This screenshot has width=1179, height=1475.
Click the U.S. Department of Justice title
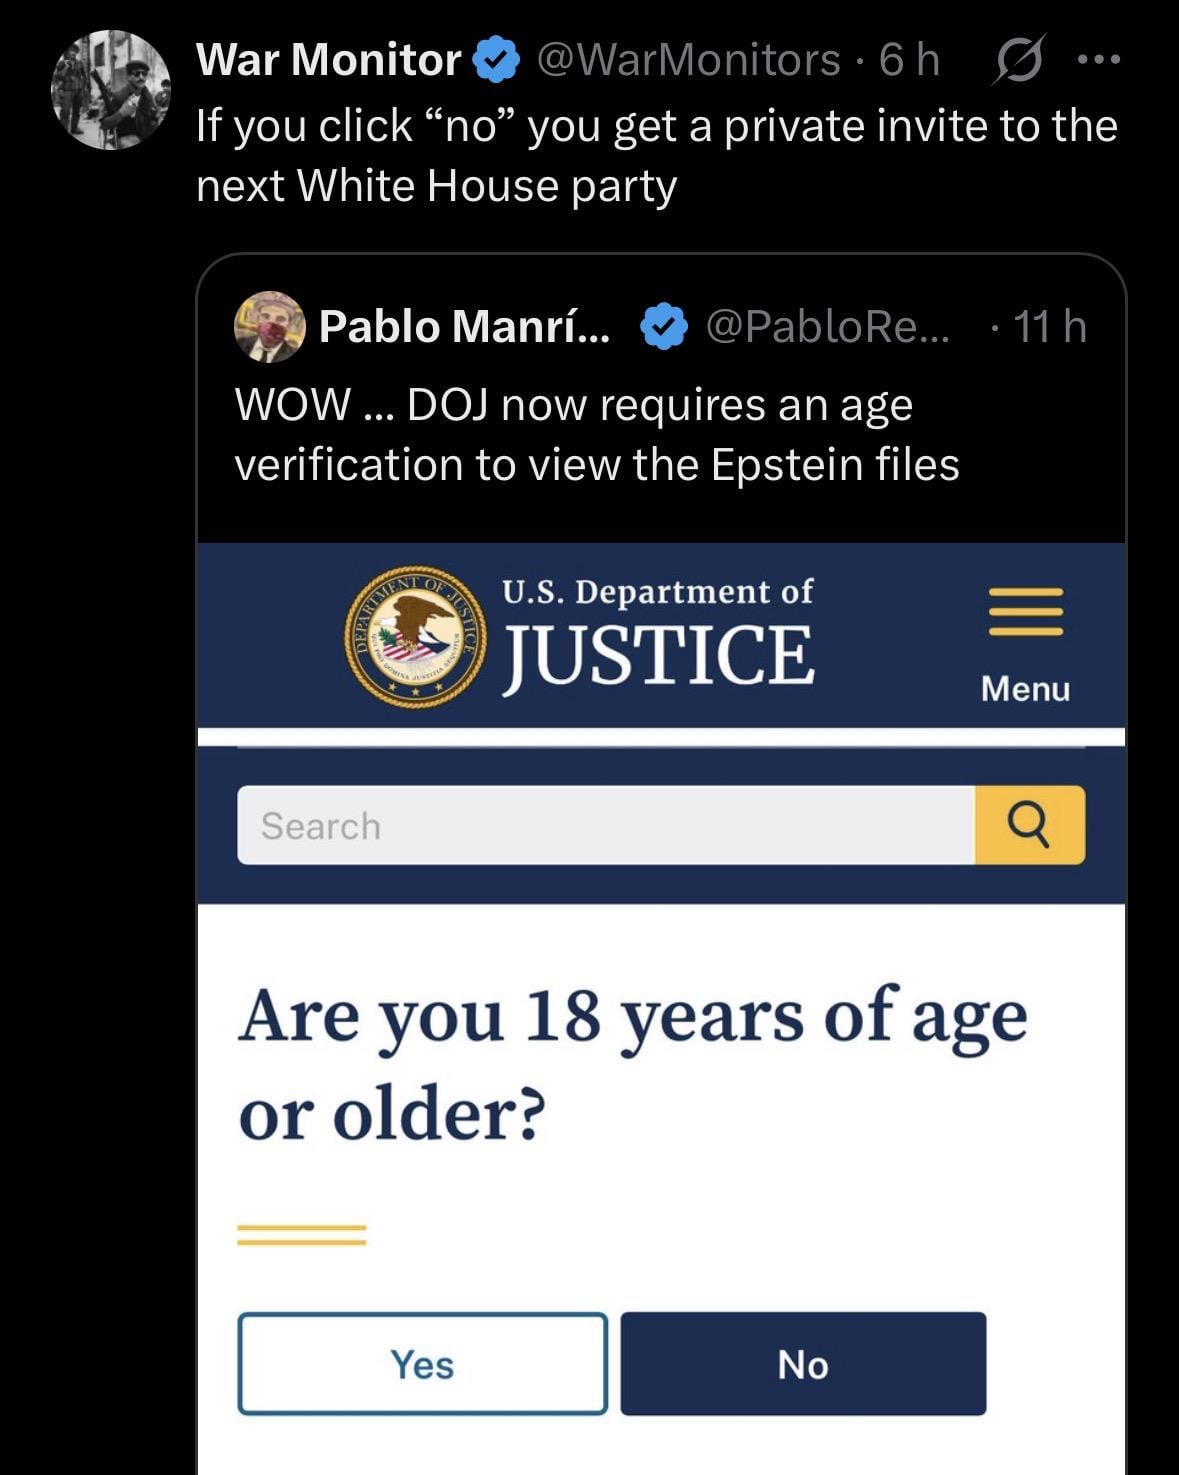pos(657,636)
